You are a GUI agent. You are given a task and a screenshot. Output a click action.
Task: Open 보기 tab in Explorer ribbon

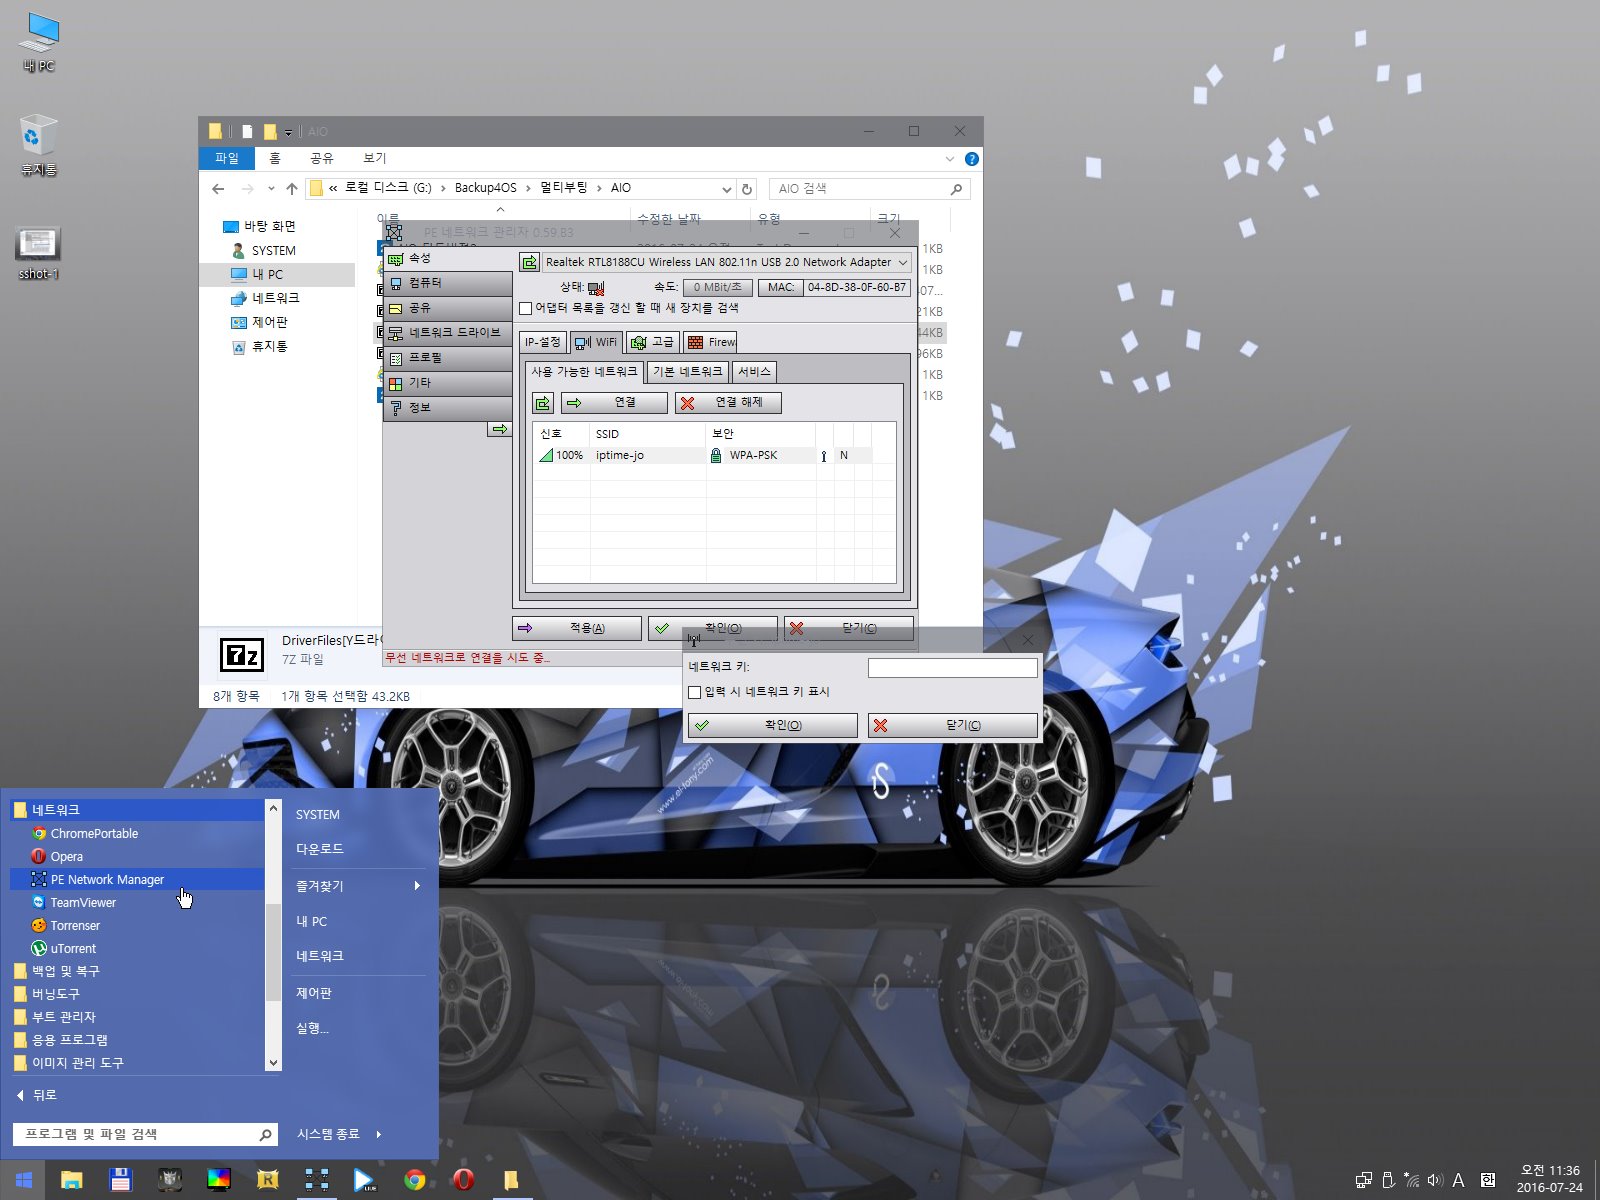coord(375,158)
